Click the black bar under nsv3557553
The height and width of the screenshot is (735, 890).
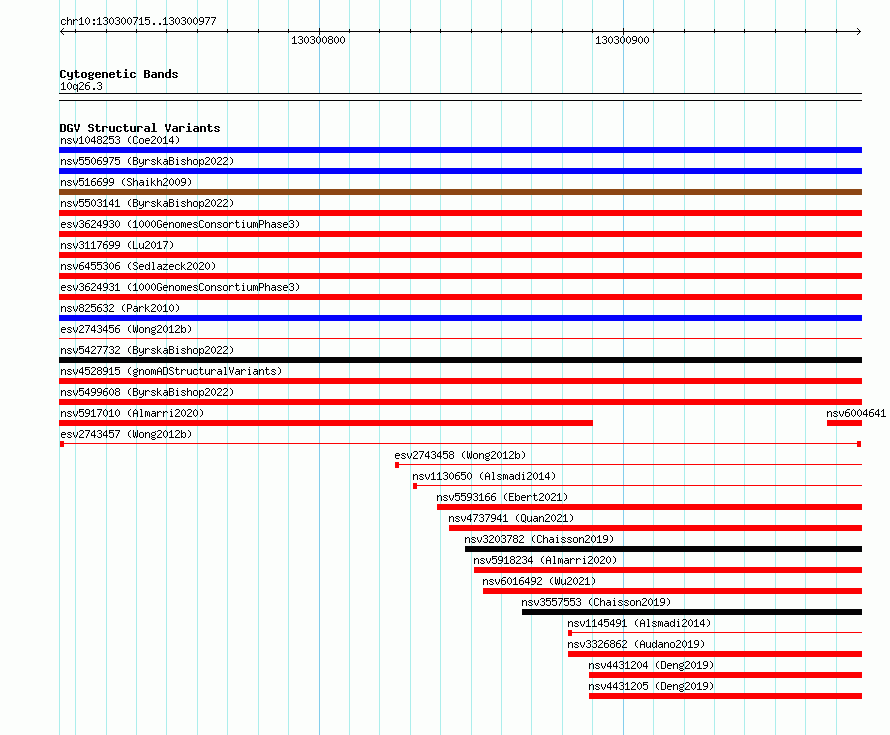pyautogui.click(x=692, y=612)
